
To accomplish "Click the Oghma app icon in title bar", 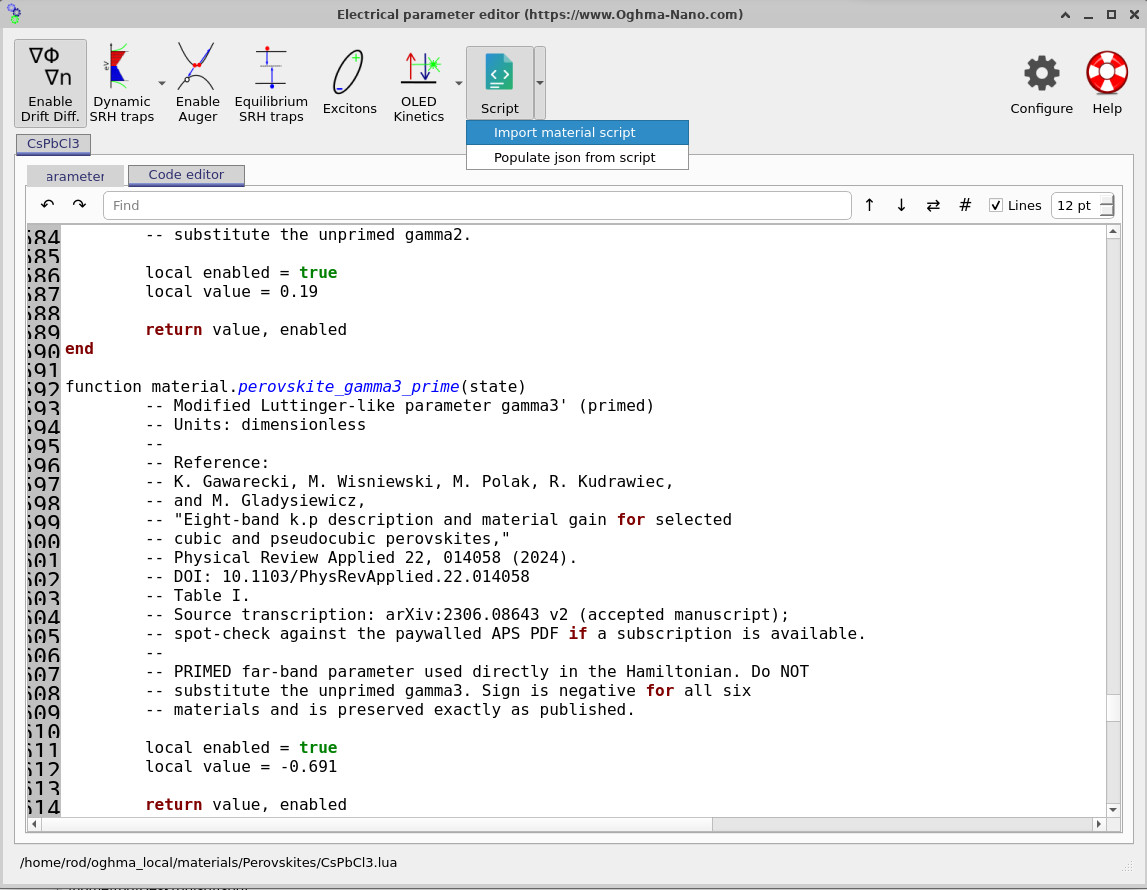I will click(x=14, y=14).
